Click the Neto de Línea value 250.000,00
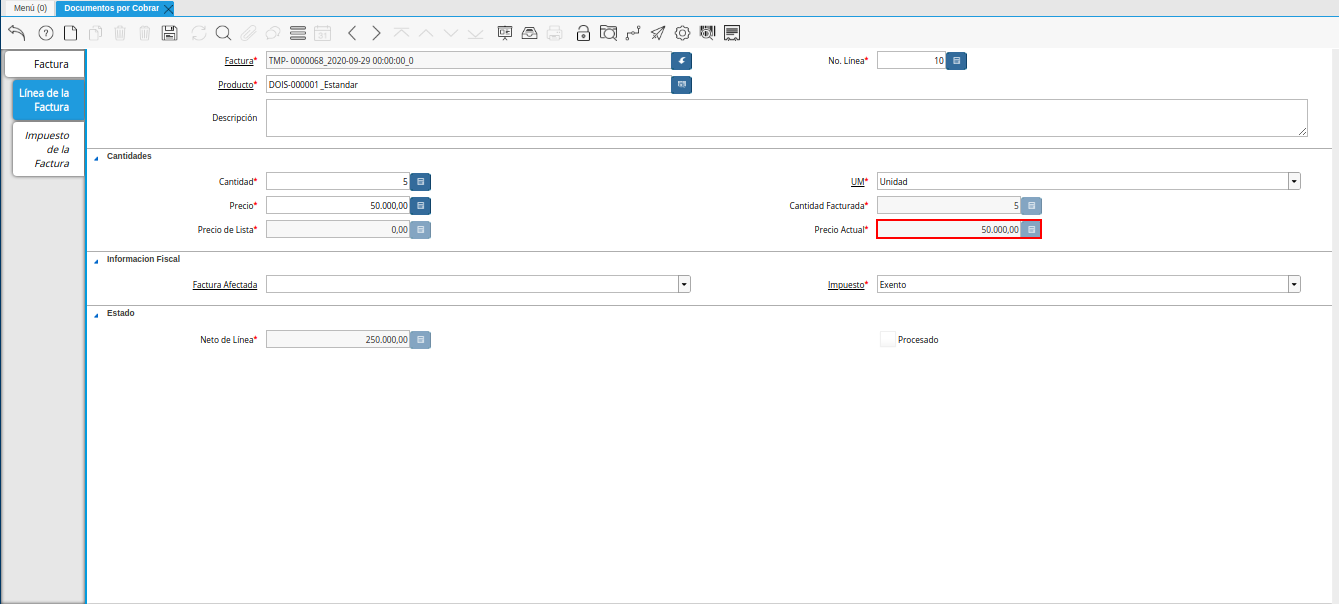The image size is (1339, 604). 338,340
